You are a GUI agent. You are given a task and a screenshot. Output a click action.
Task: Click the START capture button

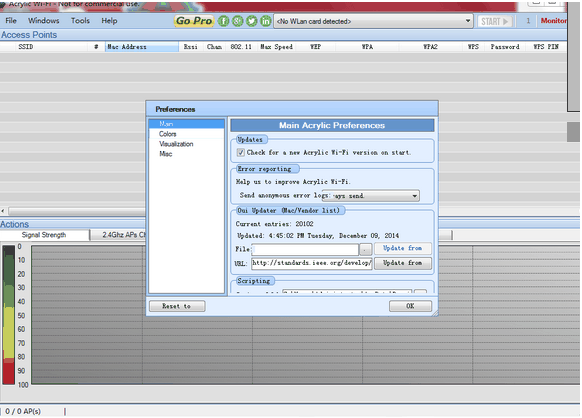coord(495,22)
